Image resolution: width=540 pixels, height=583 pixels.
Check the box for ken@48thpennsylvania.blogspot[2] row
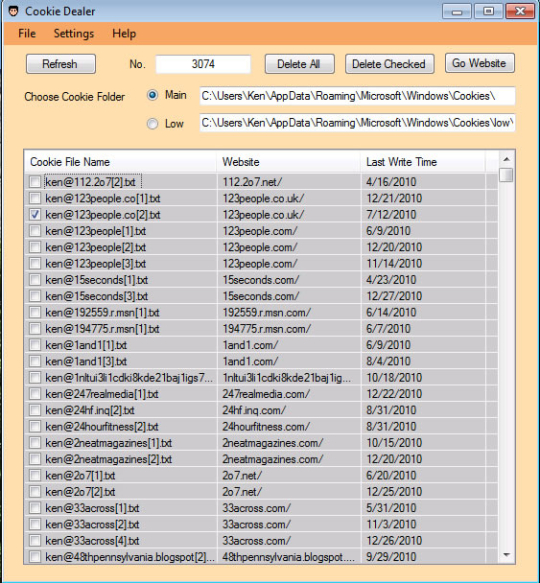tap(35, 557)
